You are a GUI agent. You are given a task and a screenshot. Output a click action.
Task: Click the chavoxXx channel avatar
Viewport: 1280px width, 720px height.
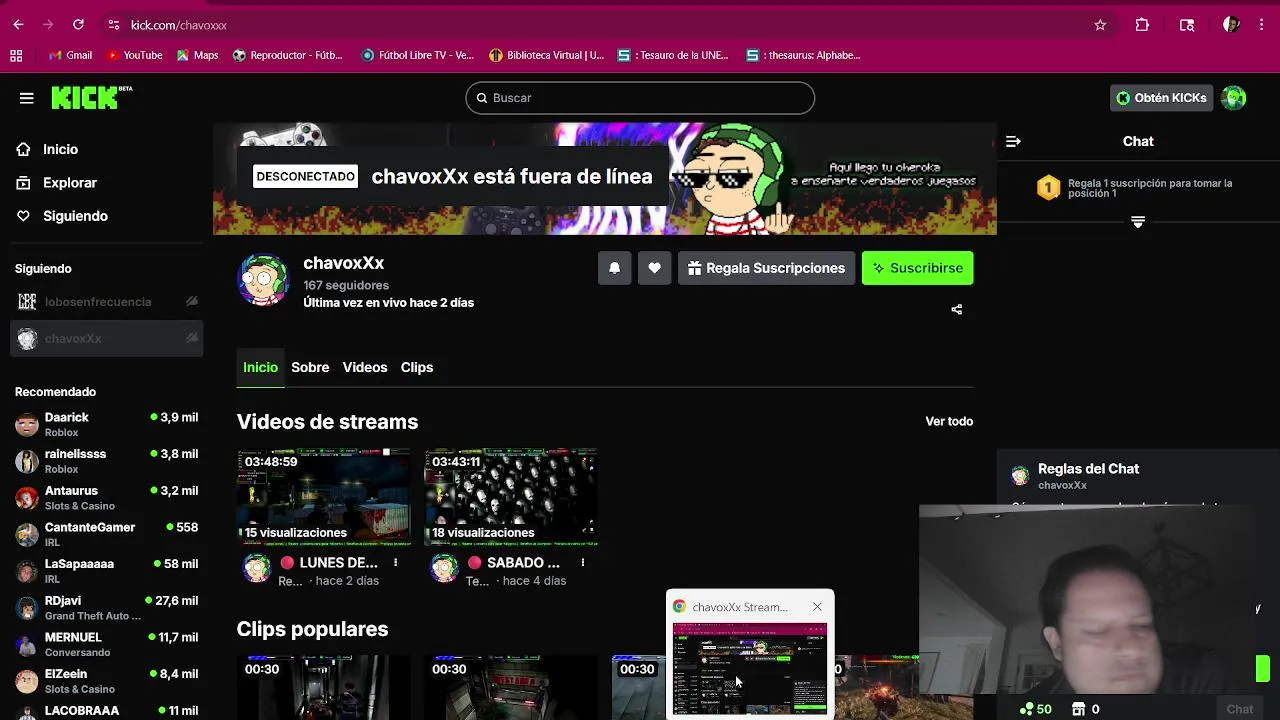pyautogui.click(x=263, y=279)
